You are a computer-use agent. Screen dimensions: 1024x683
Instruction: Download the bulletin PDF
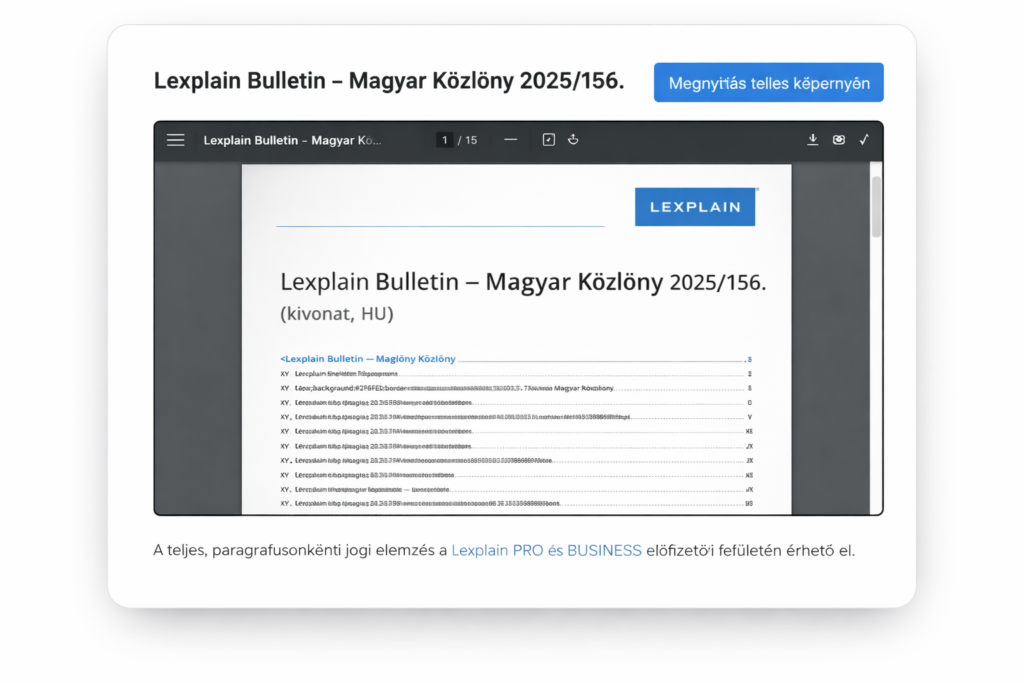tap(813, 139)
